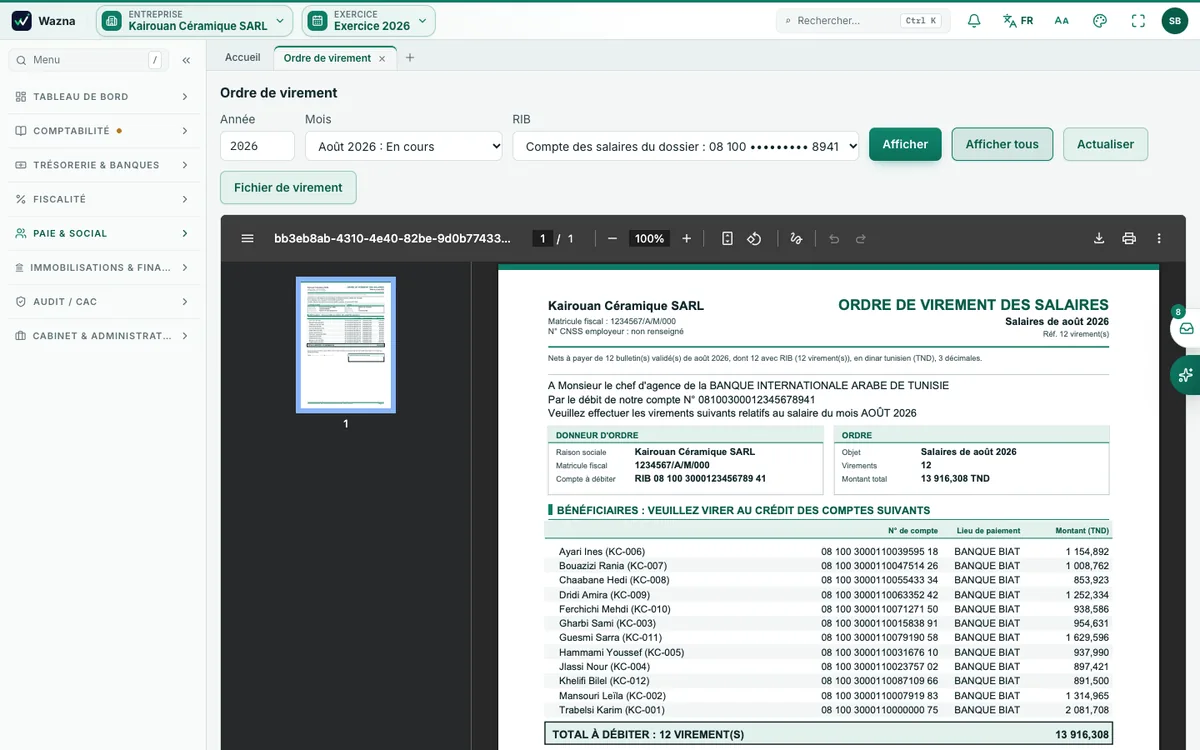Open the inbox icon with badge 8
This screenshot has width=1200, height=750.
tap(1186, 328)
